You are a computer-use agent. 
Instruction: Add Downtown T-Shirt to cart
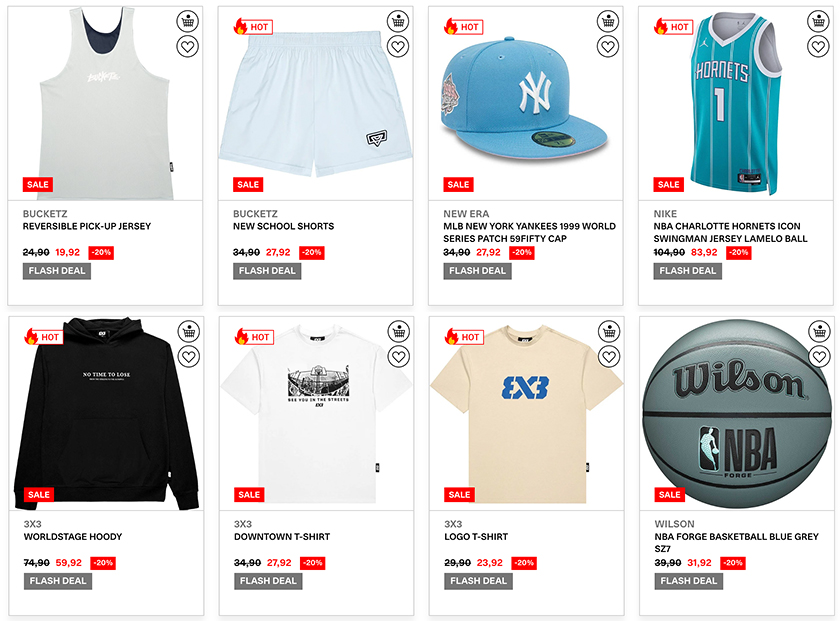click(399, 332)
